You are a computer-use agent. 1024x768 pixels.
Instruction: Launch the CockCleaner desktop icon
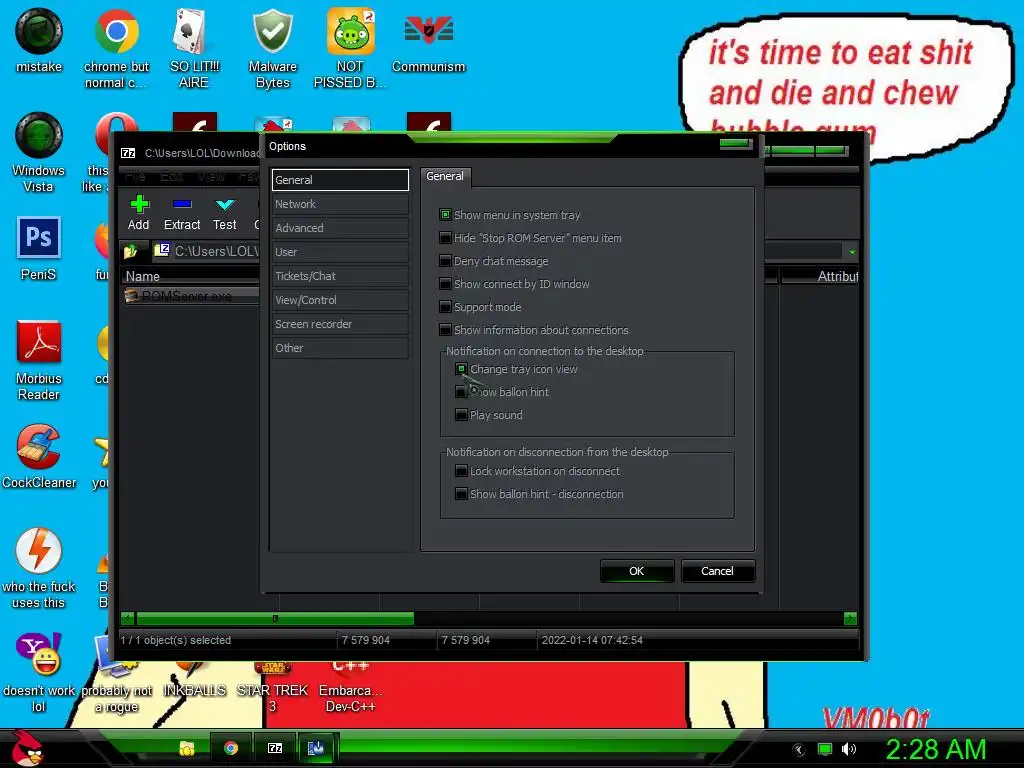(x=39, y=456)
